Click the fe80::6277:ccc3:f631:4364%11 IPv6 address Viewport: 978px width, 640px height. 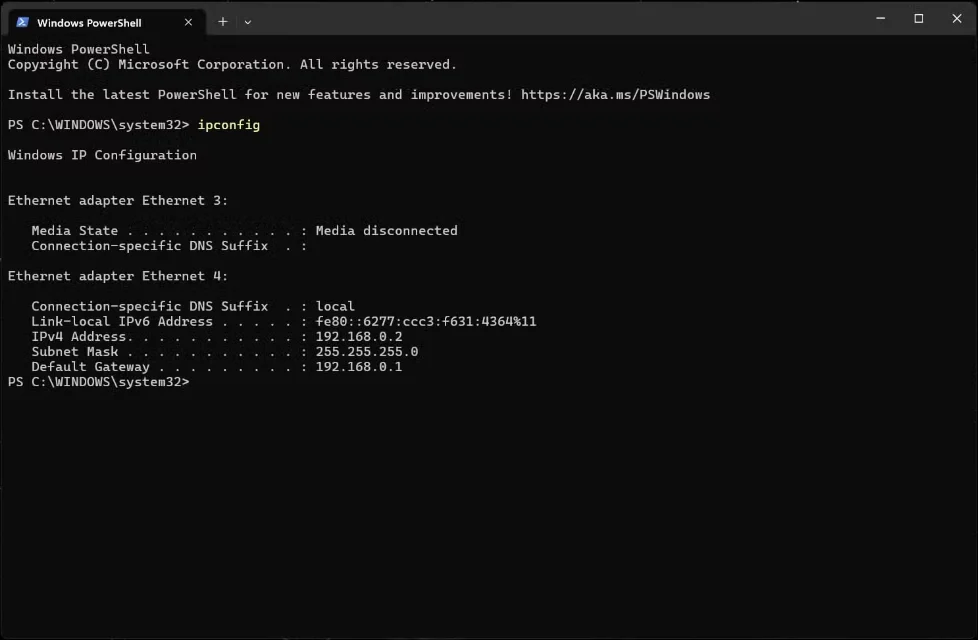coord(426,322)
